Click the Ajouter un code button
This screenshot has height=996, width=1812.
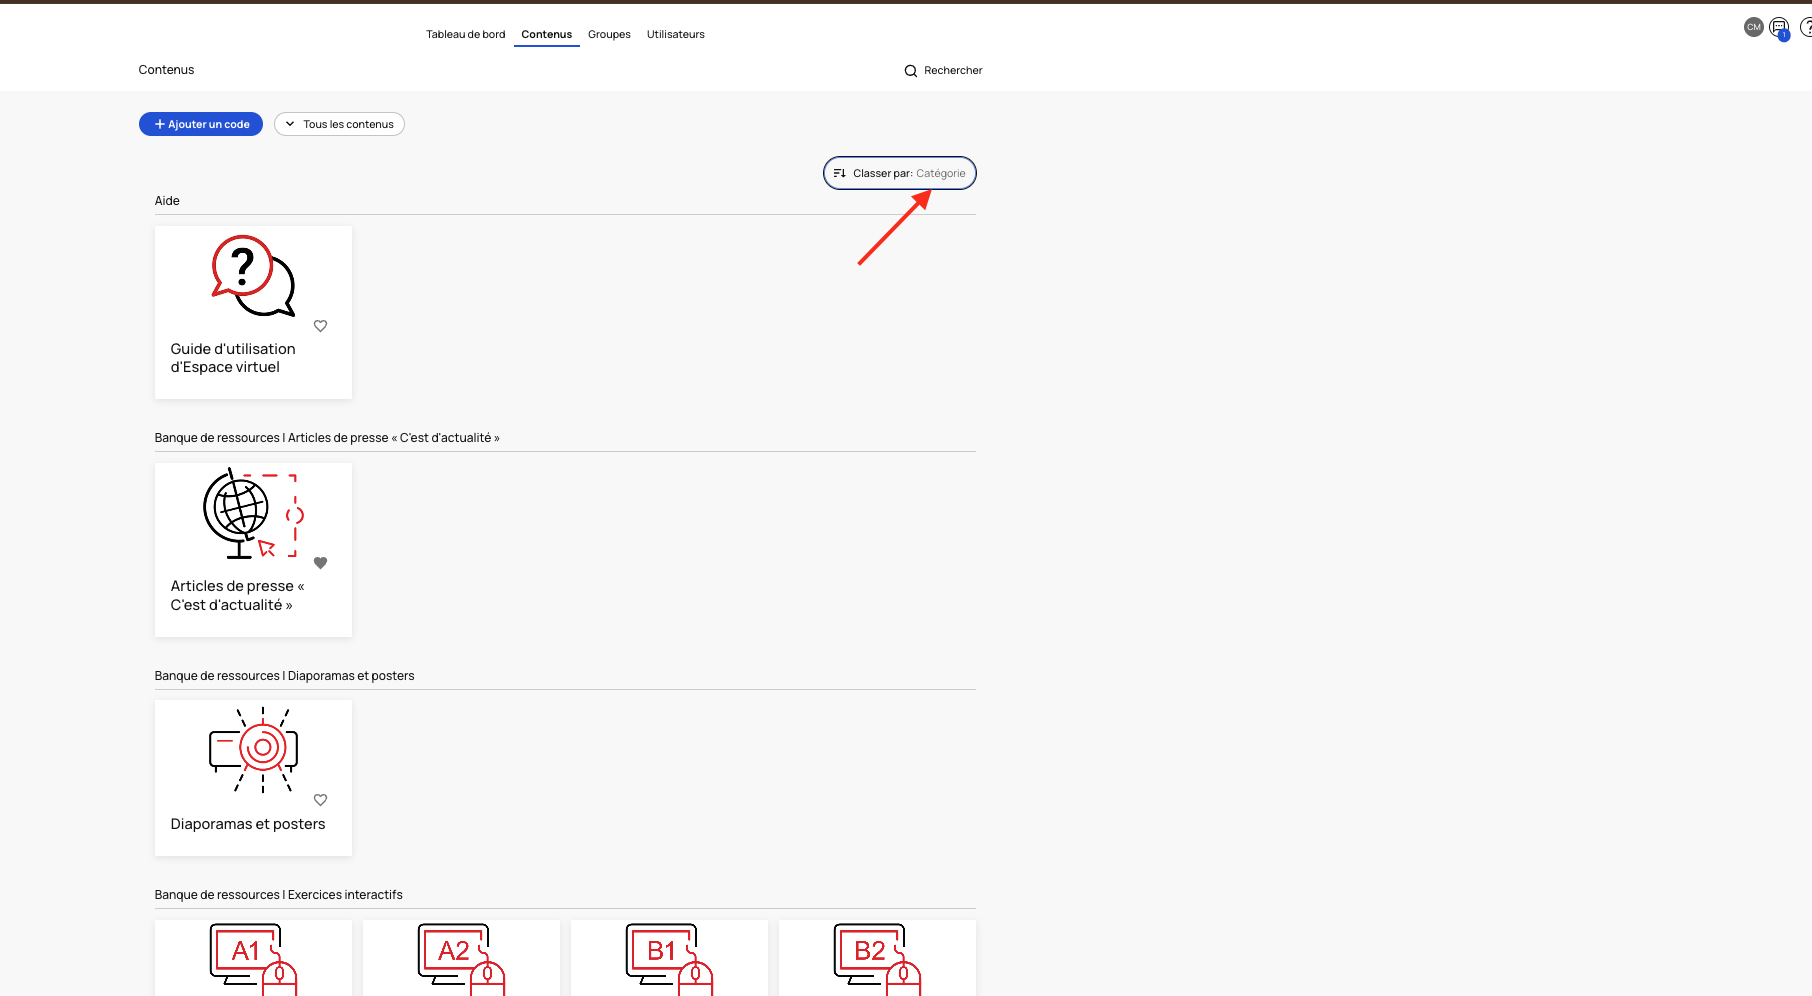(x=201, y=124)
